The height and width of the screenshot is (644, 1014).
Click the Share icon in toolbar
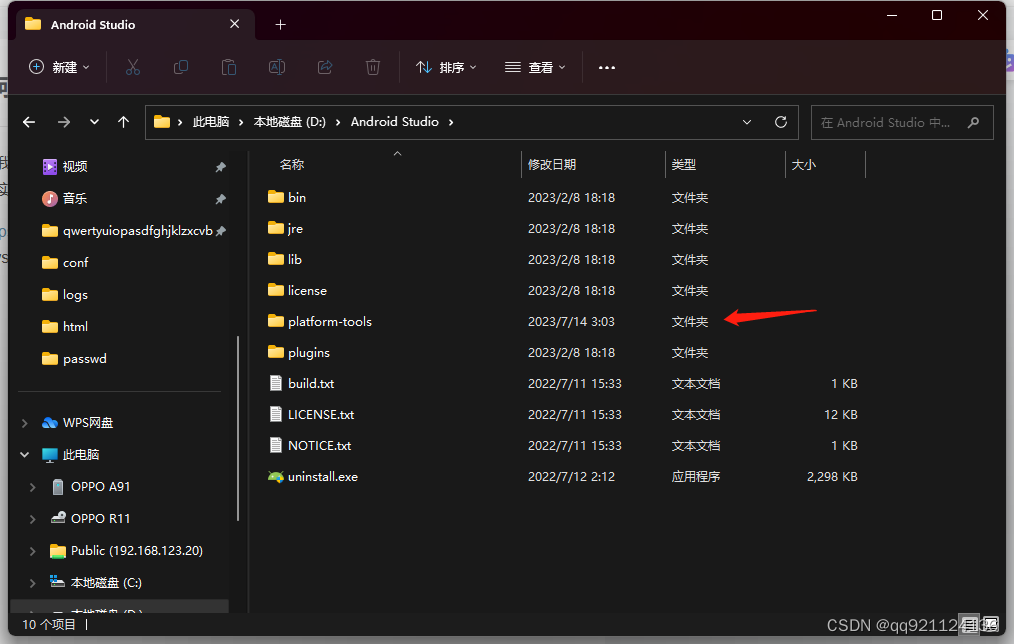[325, 67]
